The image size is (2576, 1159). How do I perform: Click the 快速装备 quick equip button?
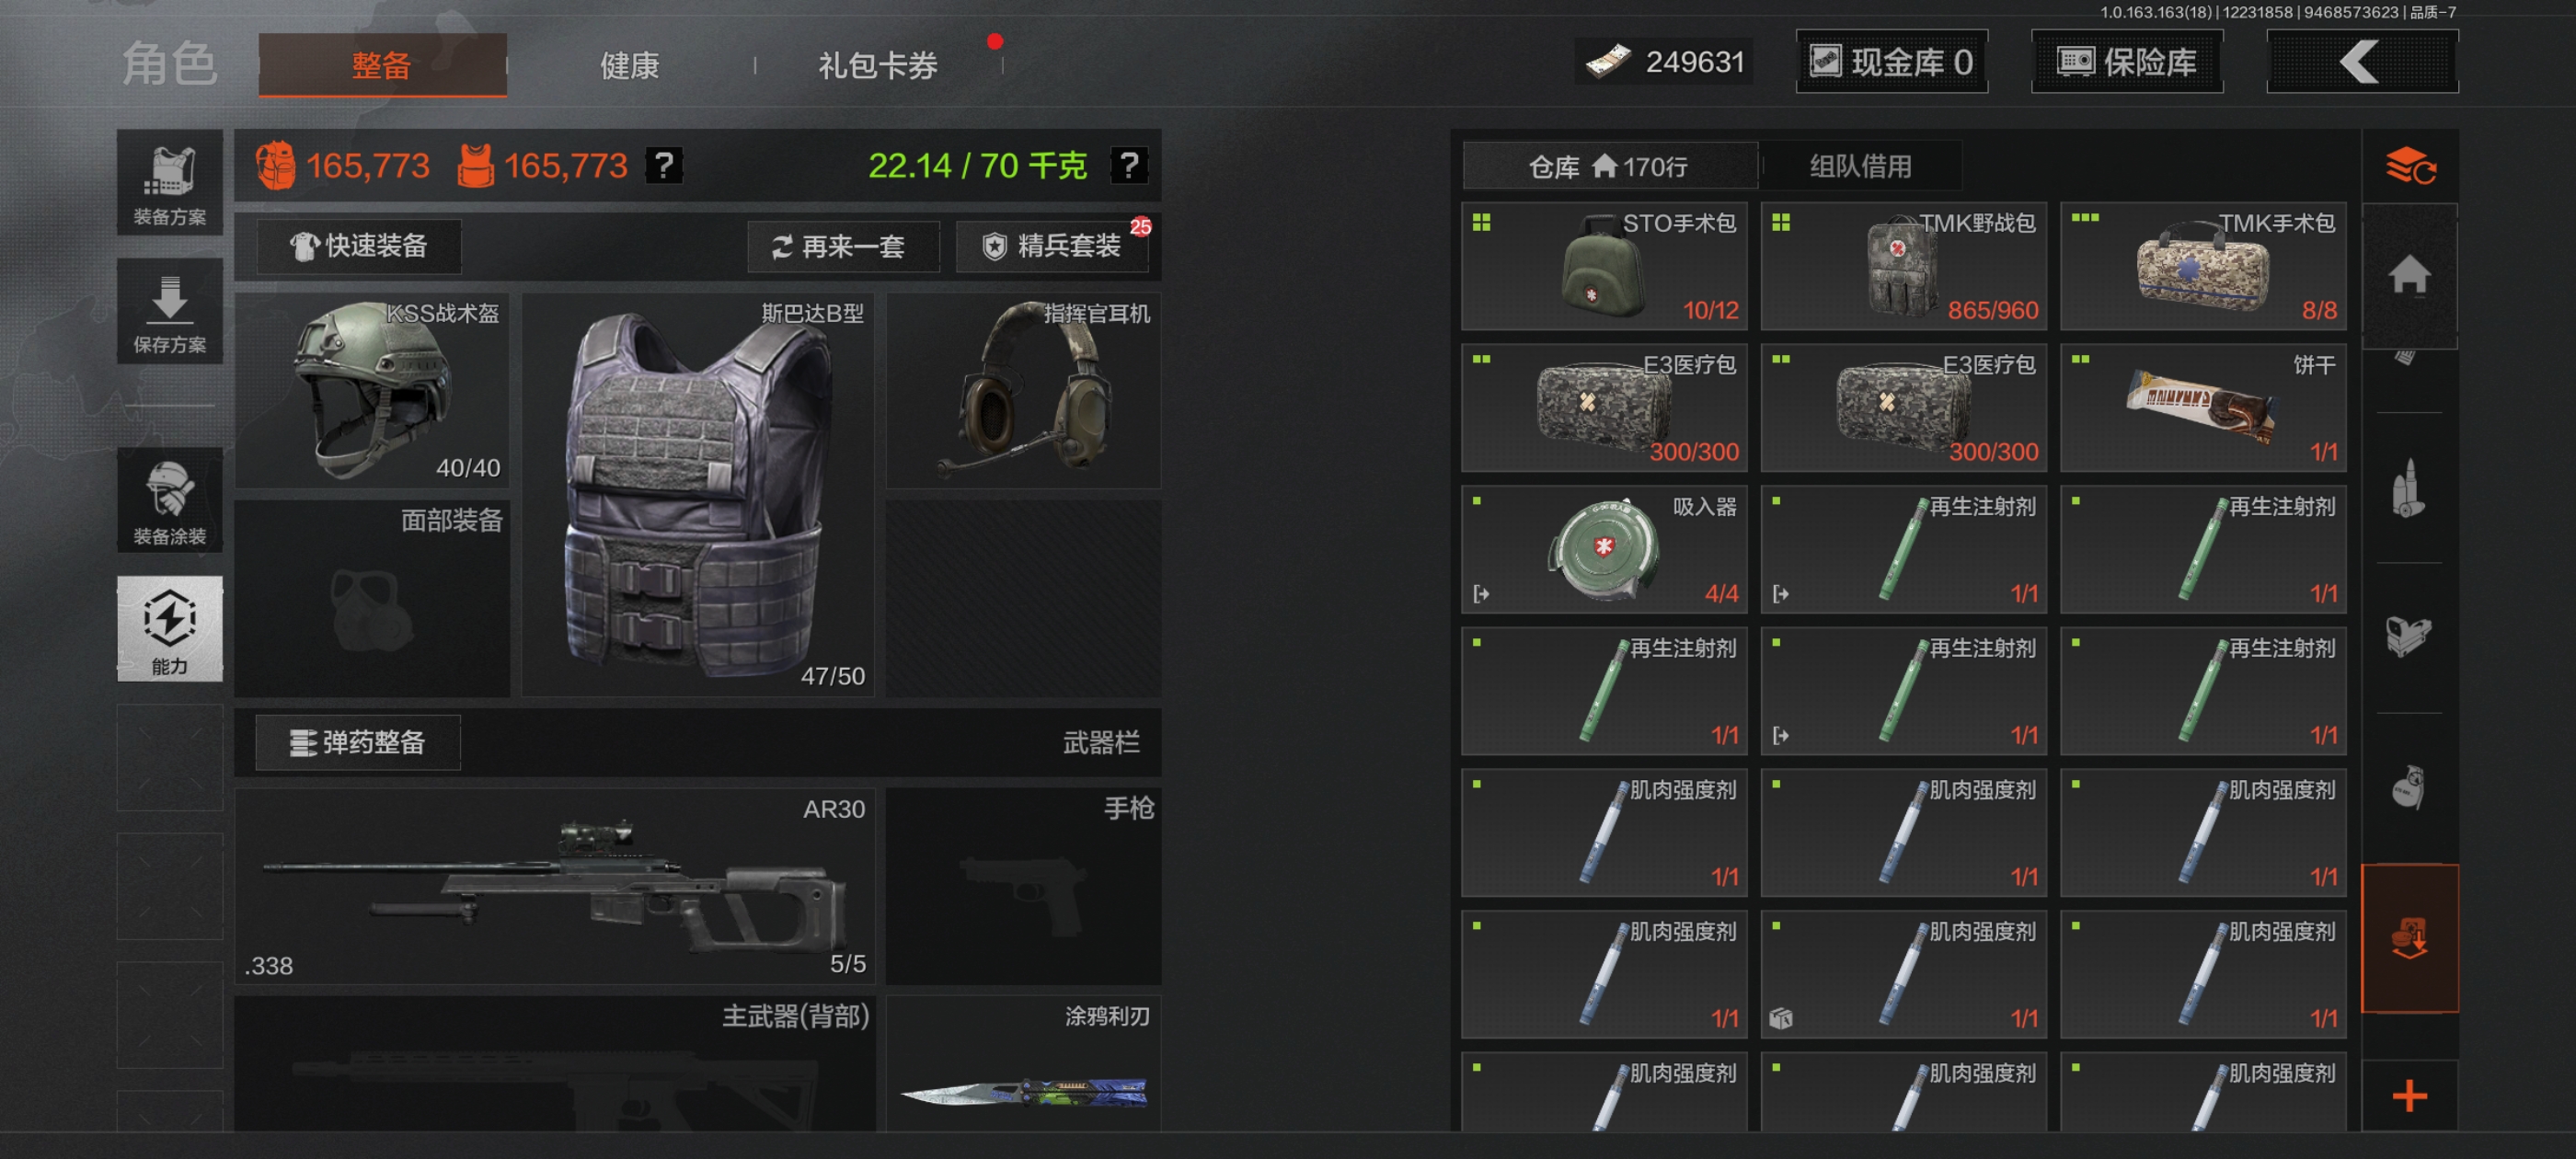click(359, 246)
